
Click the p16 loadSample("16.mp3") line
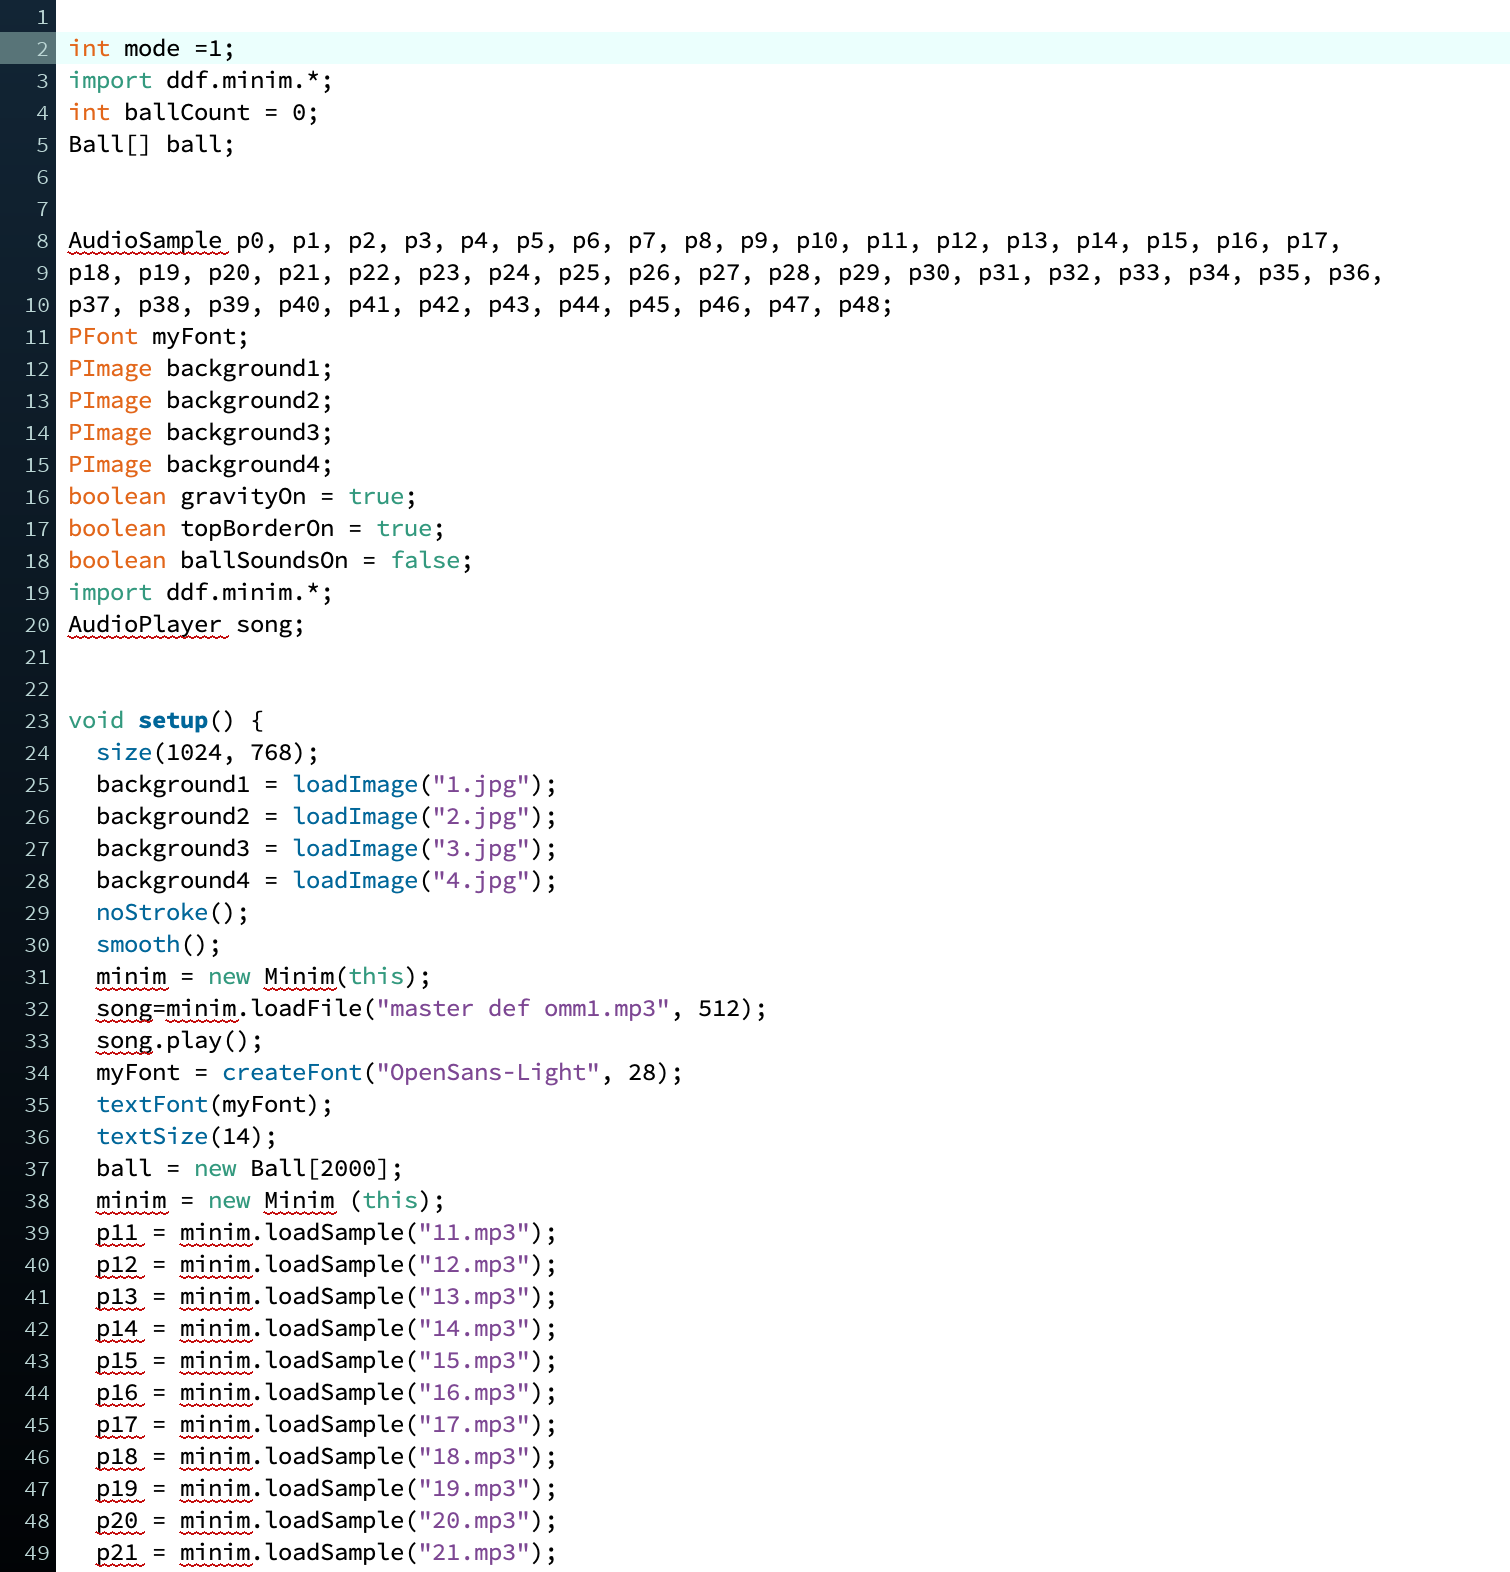326,1392
